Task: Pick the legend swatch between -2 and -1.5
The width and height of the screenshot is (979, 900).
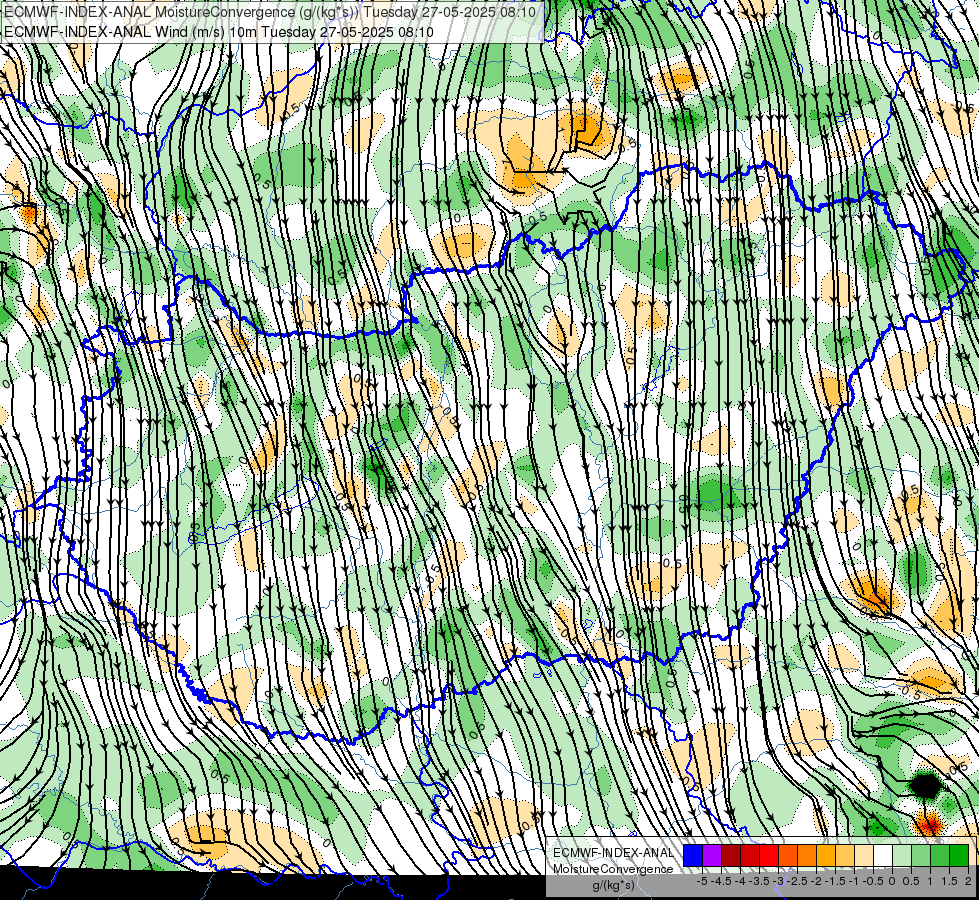Action: coord(825,856)
